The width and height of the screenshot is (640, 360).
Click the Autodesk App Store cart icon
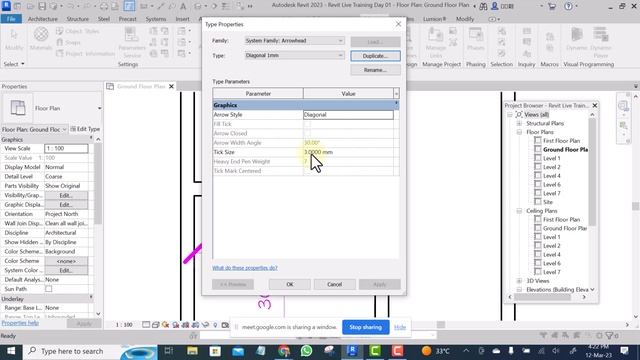552,6
